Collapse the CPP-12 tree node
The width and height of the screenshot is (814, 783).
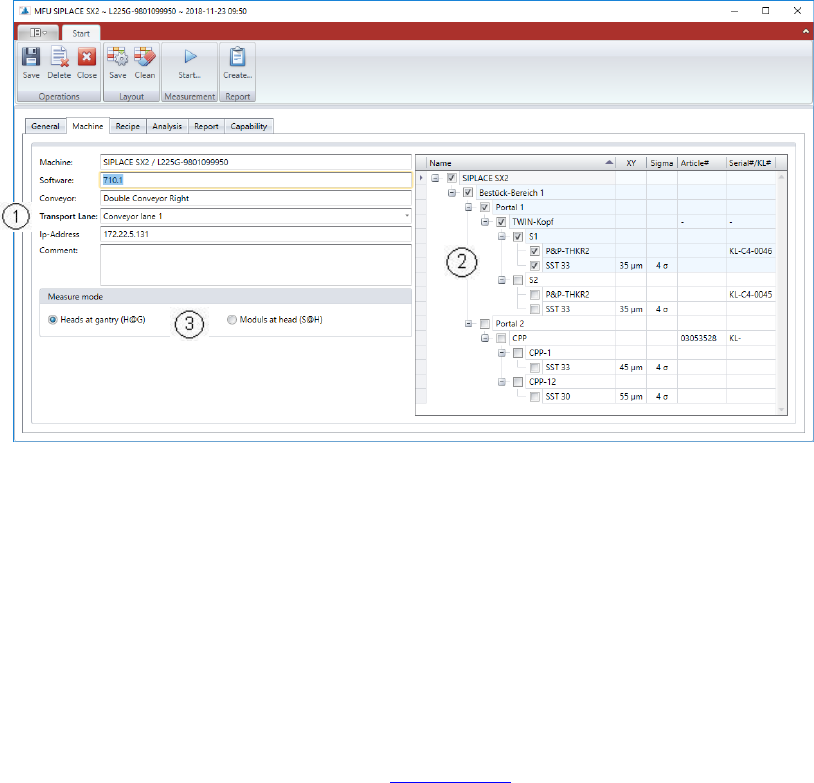[502, 382]
